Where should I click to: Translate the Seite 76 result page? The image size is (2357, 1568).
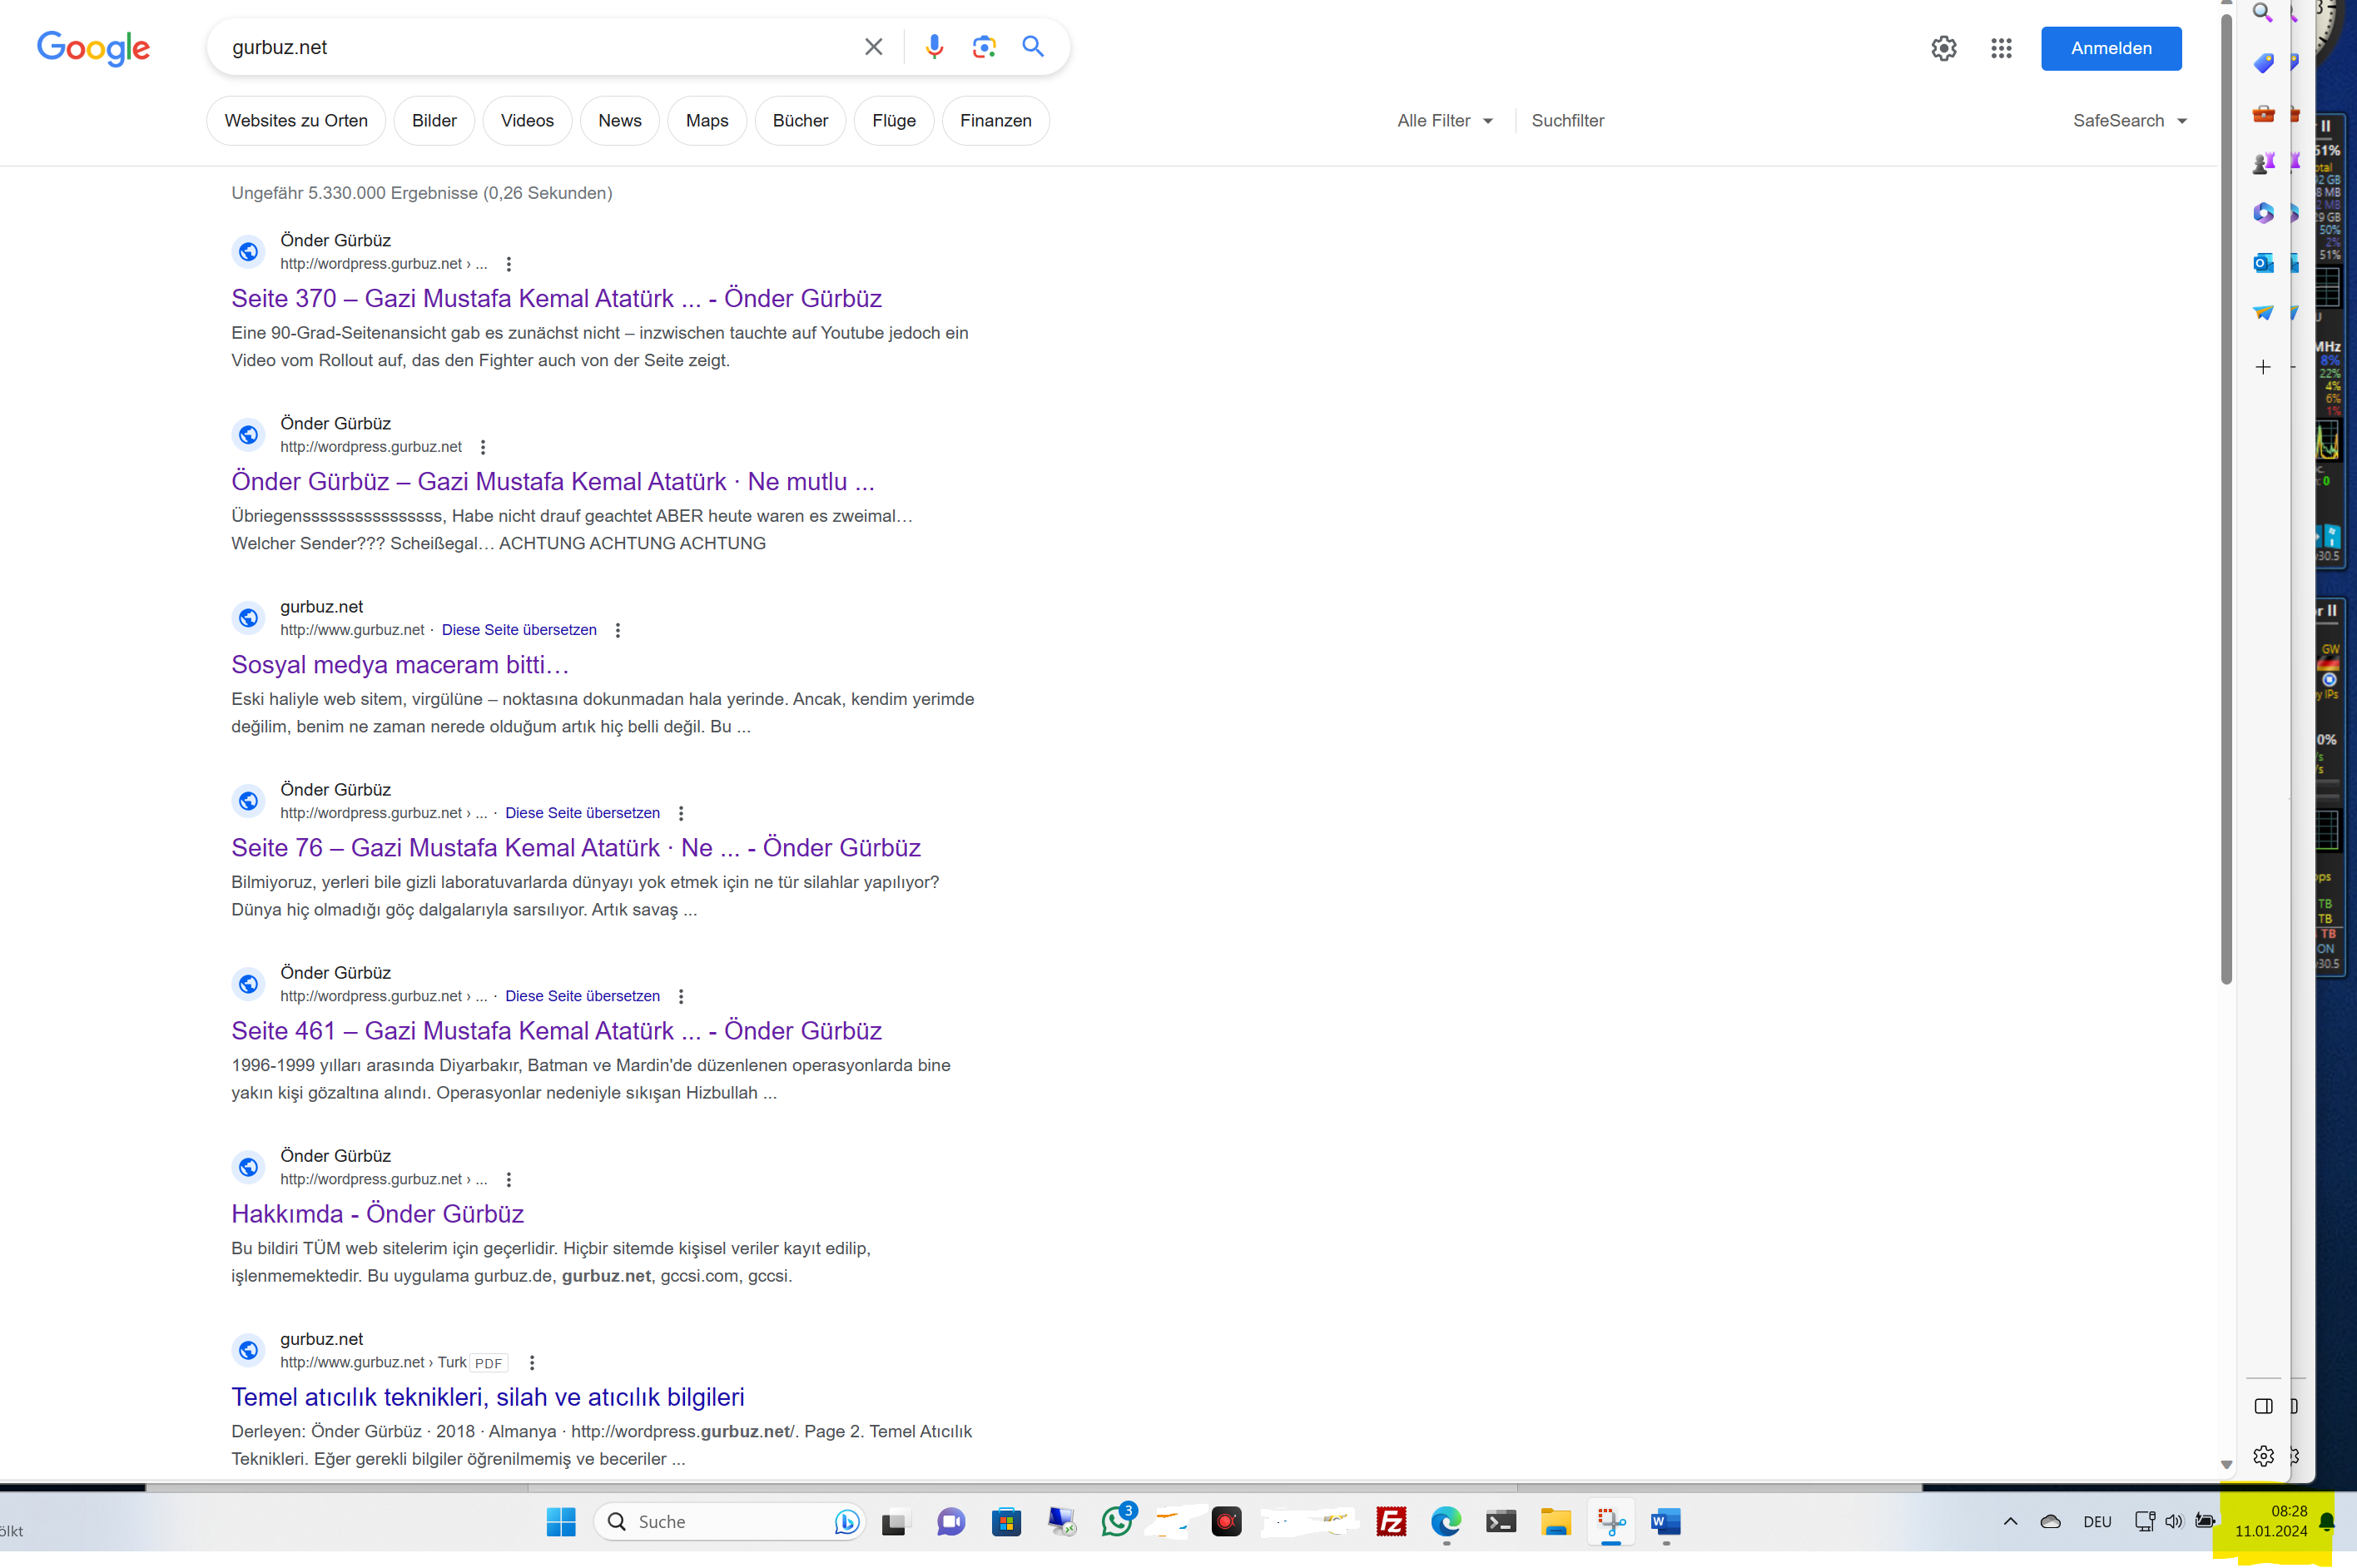click(x=582, y=813)
